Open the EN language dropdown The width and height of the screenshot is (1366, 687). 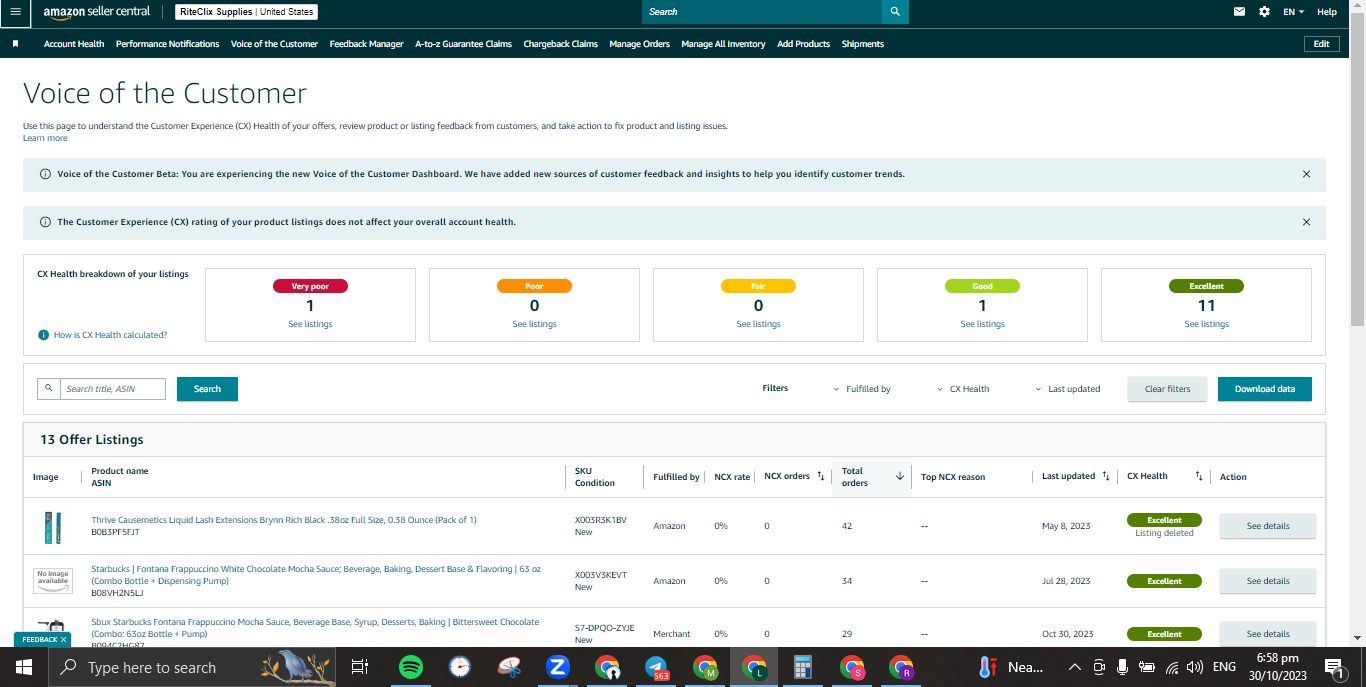[x=1294, y=12]
